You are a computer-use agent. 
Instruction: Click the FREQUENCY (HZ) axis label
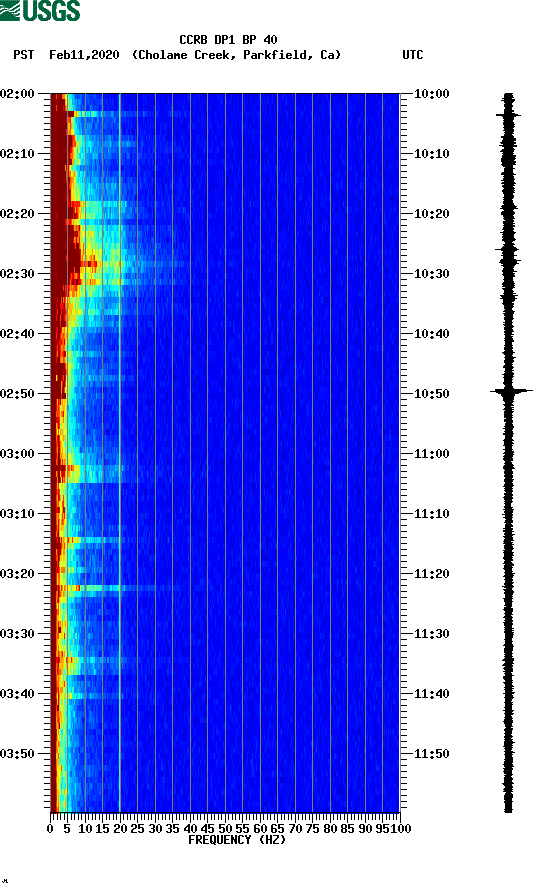(237, 840)
